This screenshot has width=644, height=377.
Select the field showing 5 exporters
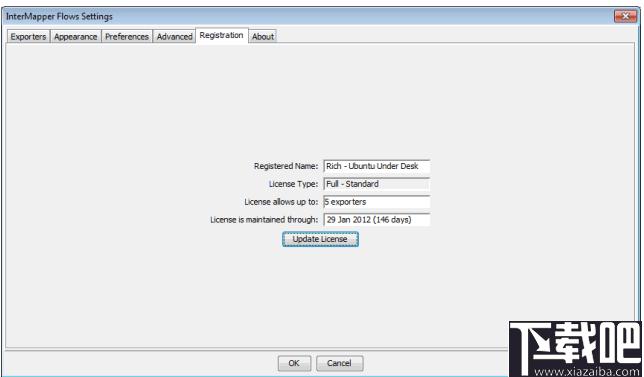tap(377, 202)
